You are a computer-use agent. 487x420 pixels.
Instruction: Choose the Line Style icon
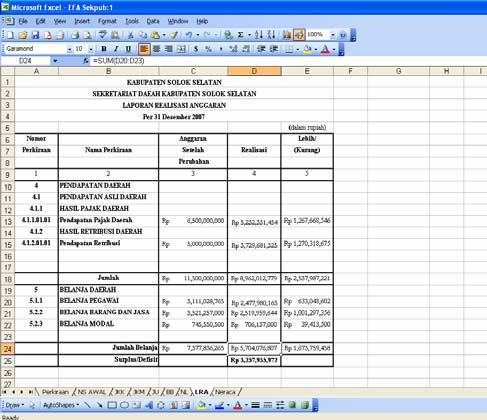[255, 405]
